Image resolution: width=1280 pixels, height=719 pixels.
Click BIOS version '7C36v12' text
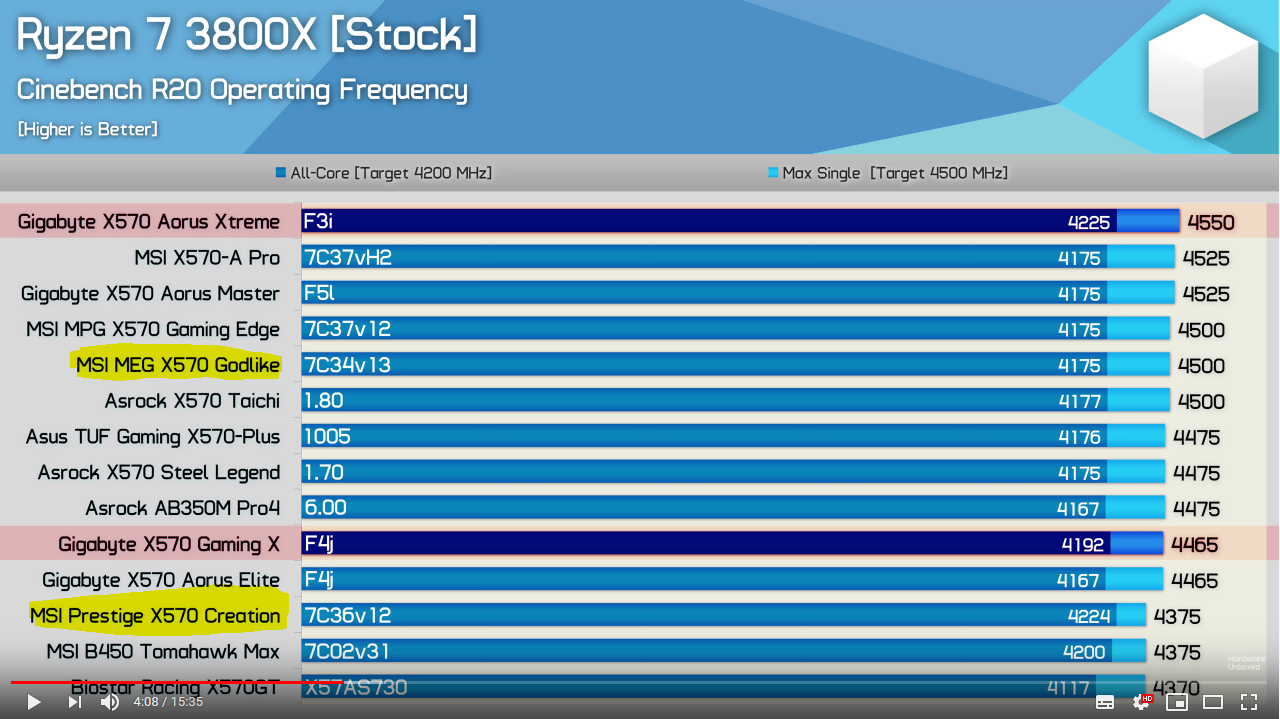[347, 615]
